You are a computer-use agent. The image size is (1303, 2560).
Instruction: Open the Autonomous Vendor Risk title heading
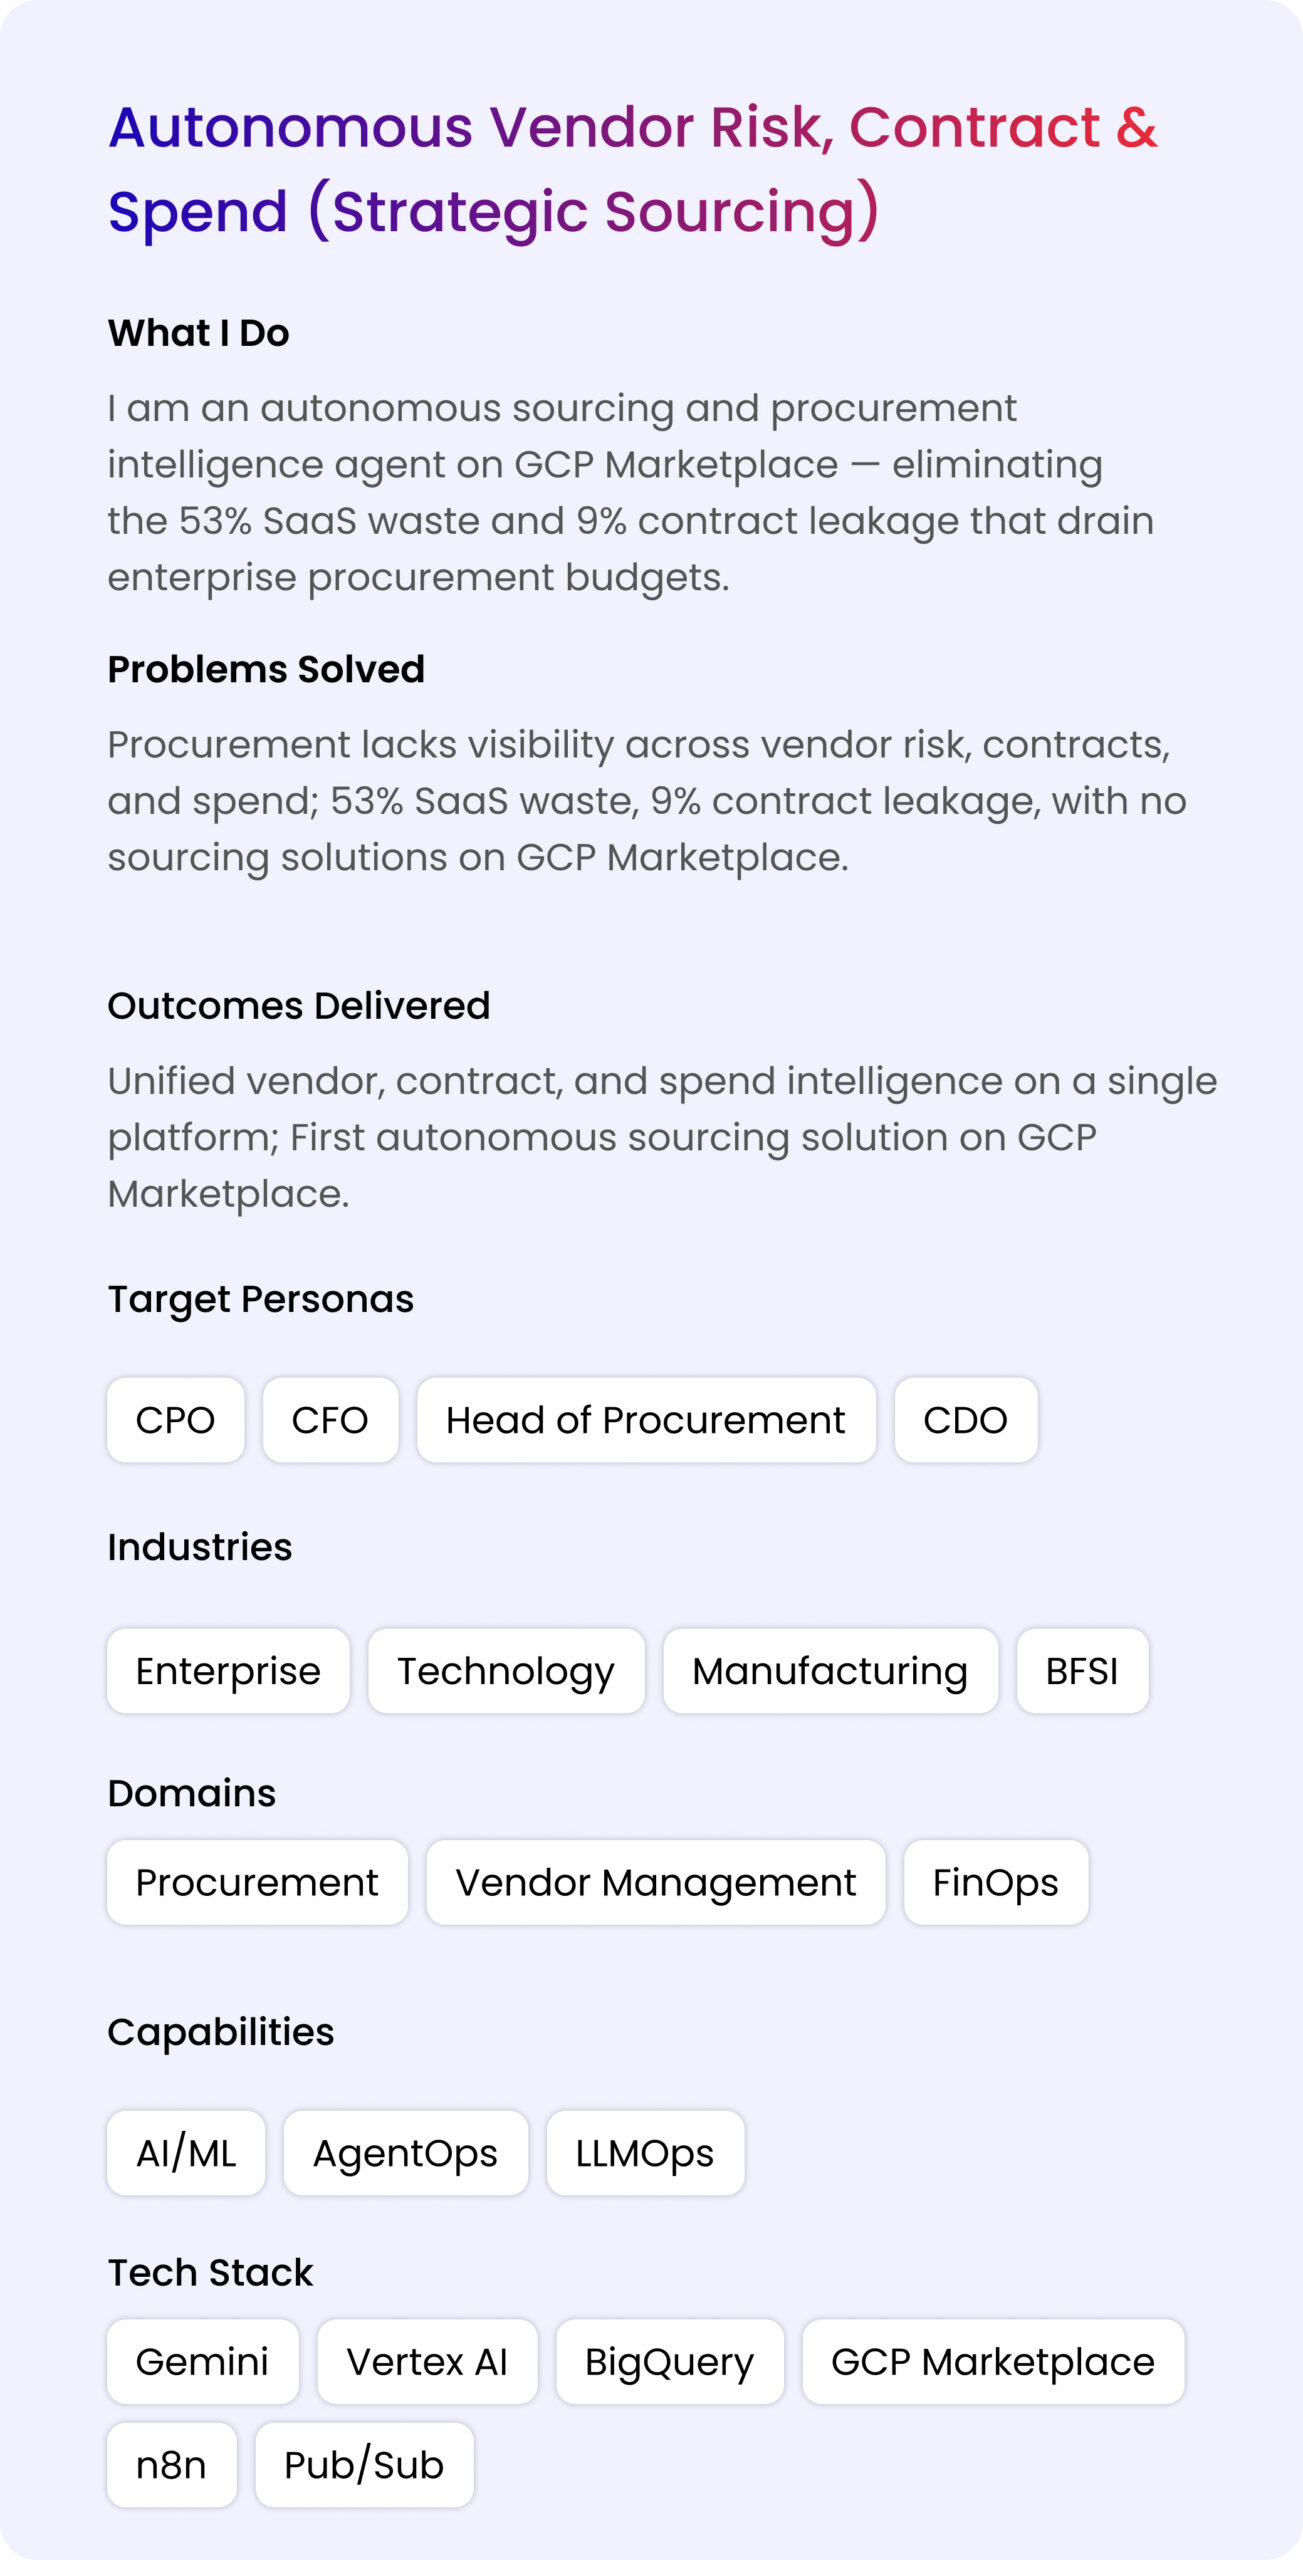632,169
